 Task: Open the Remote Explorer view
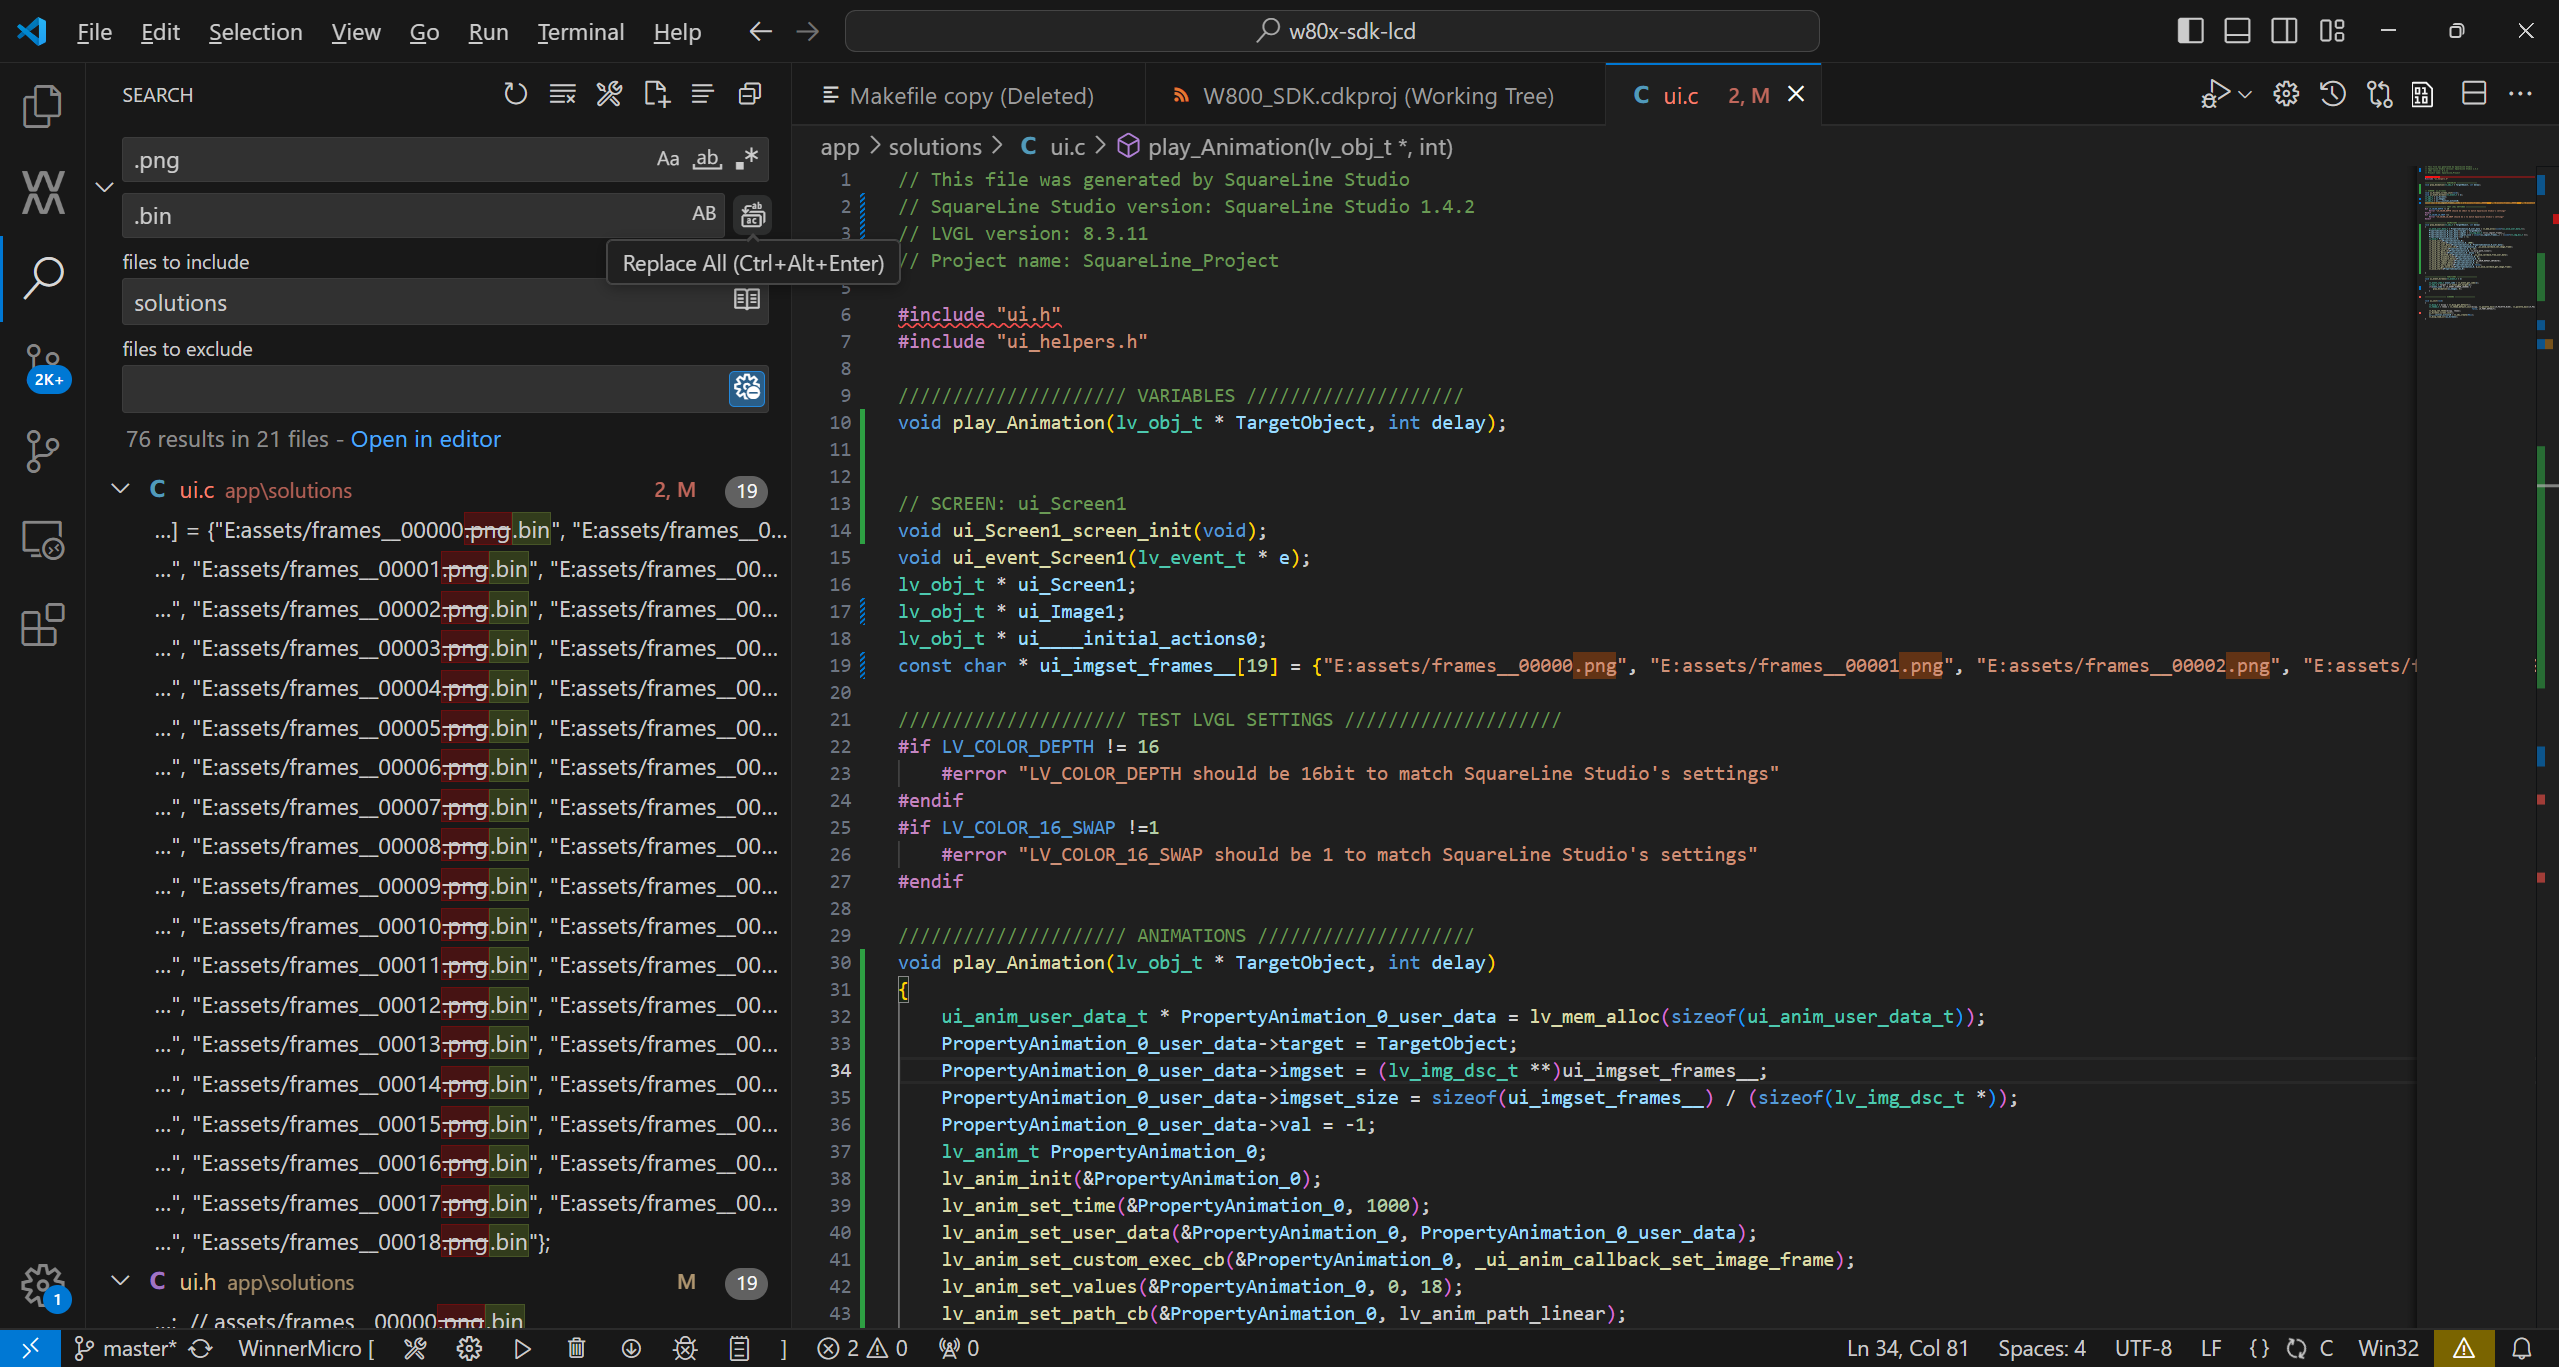[x=42, y=540]
